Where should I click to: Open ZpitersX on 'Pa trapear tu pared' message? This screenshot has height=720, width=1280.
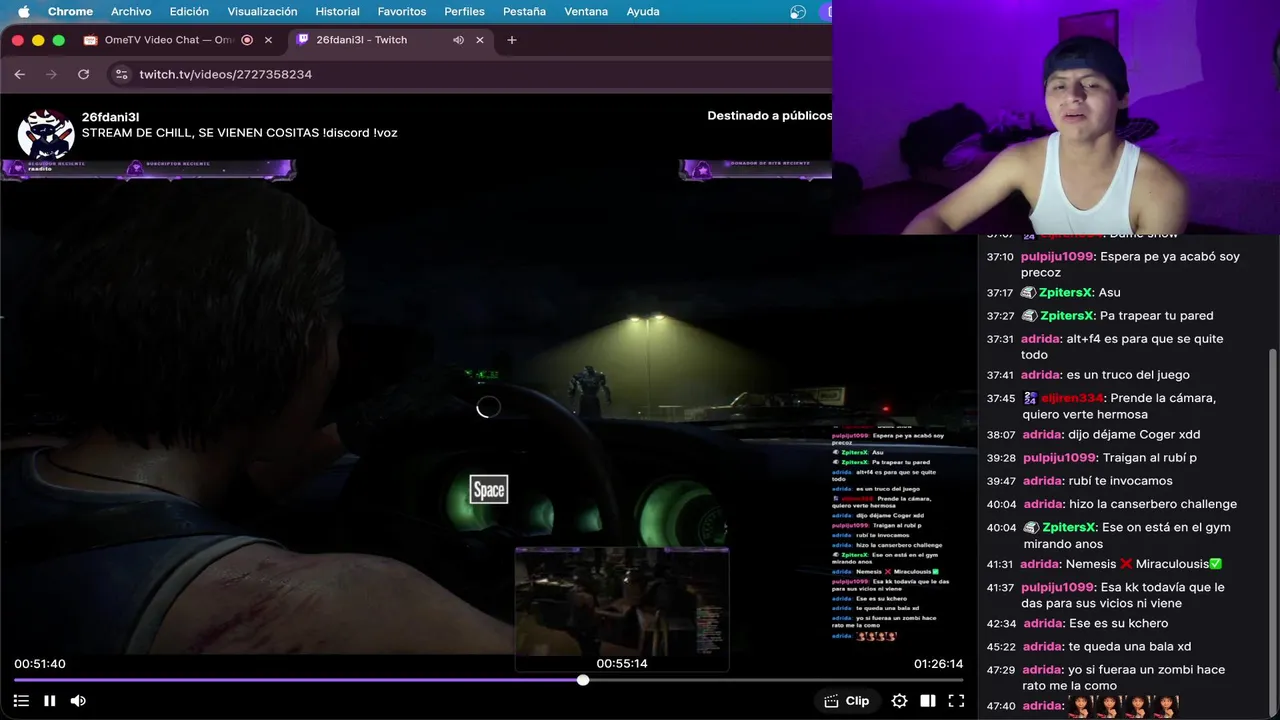tap(1066, 316)
